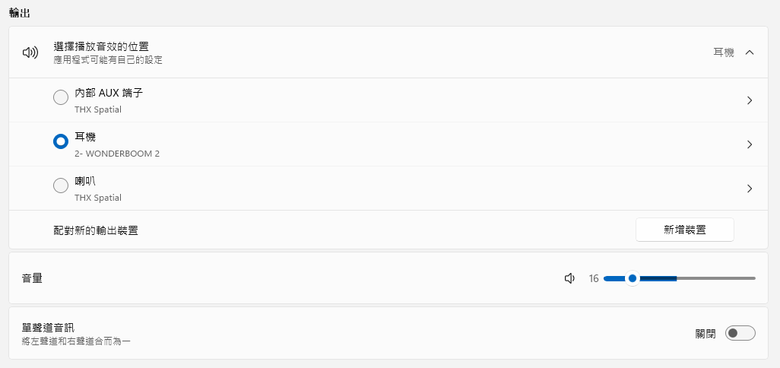Select the 內部 AUX 端子 radio button

click(x=61, y=97)
